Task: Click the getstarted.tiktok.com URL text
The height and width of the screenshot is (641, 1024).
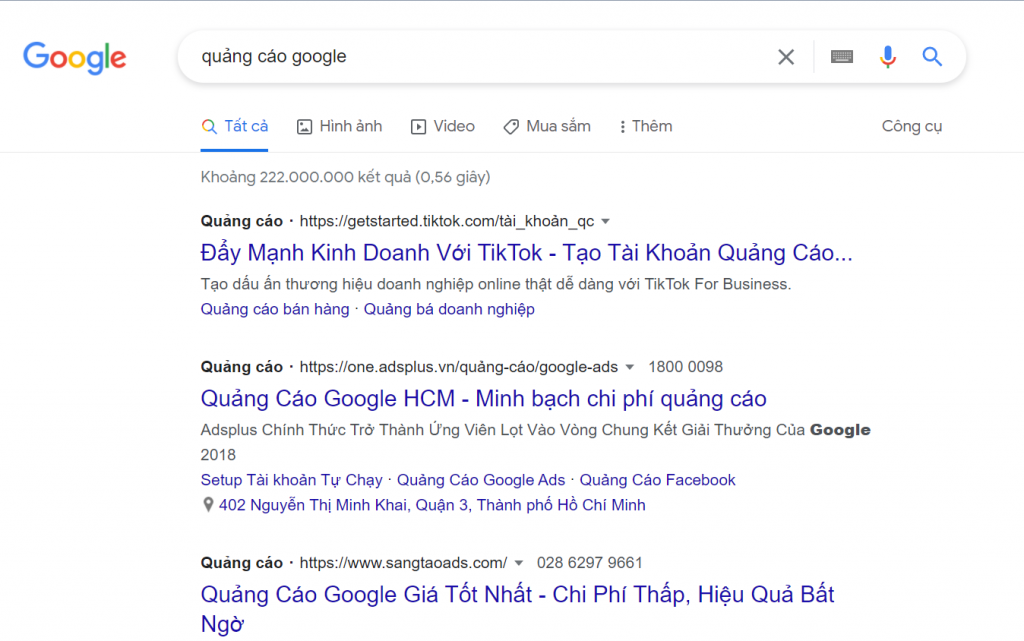Action: tap(447, 221)
